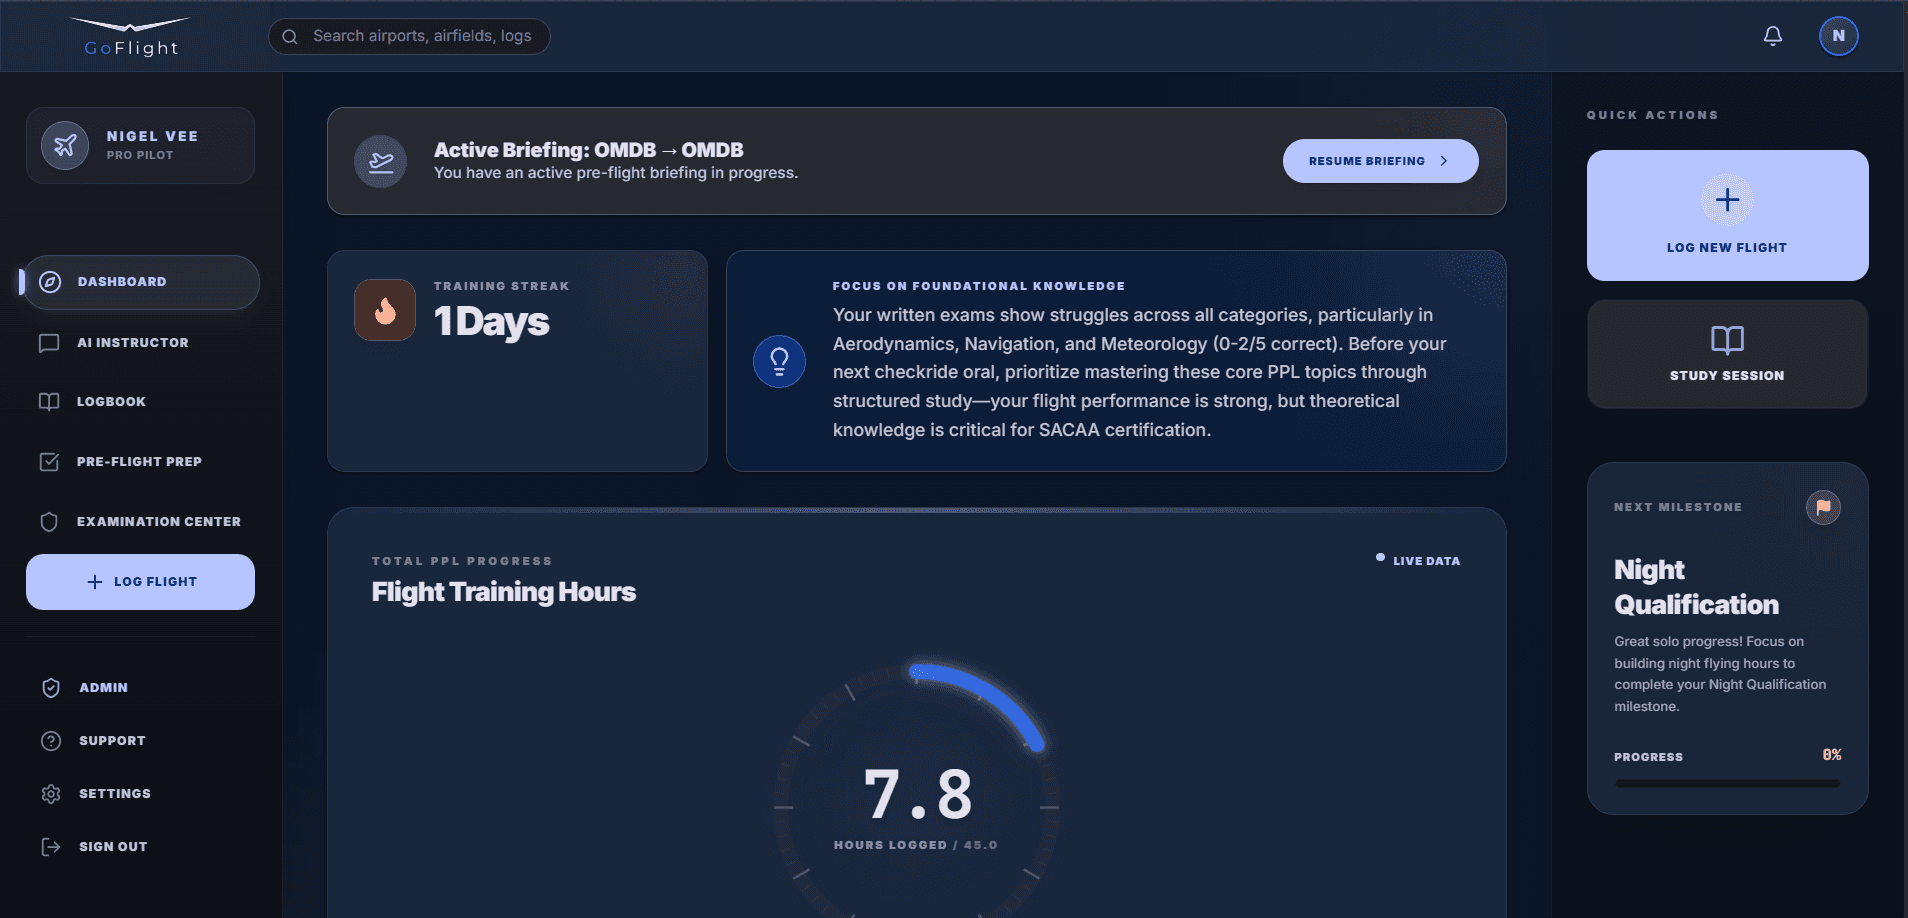Click the Active Briefing OMDB → OMDB title
Screen dimensions: 1908x918
coord(588,150)
